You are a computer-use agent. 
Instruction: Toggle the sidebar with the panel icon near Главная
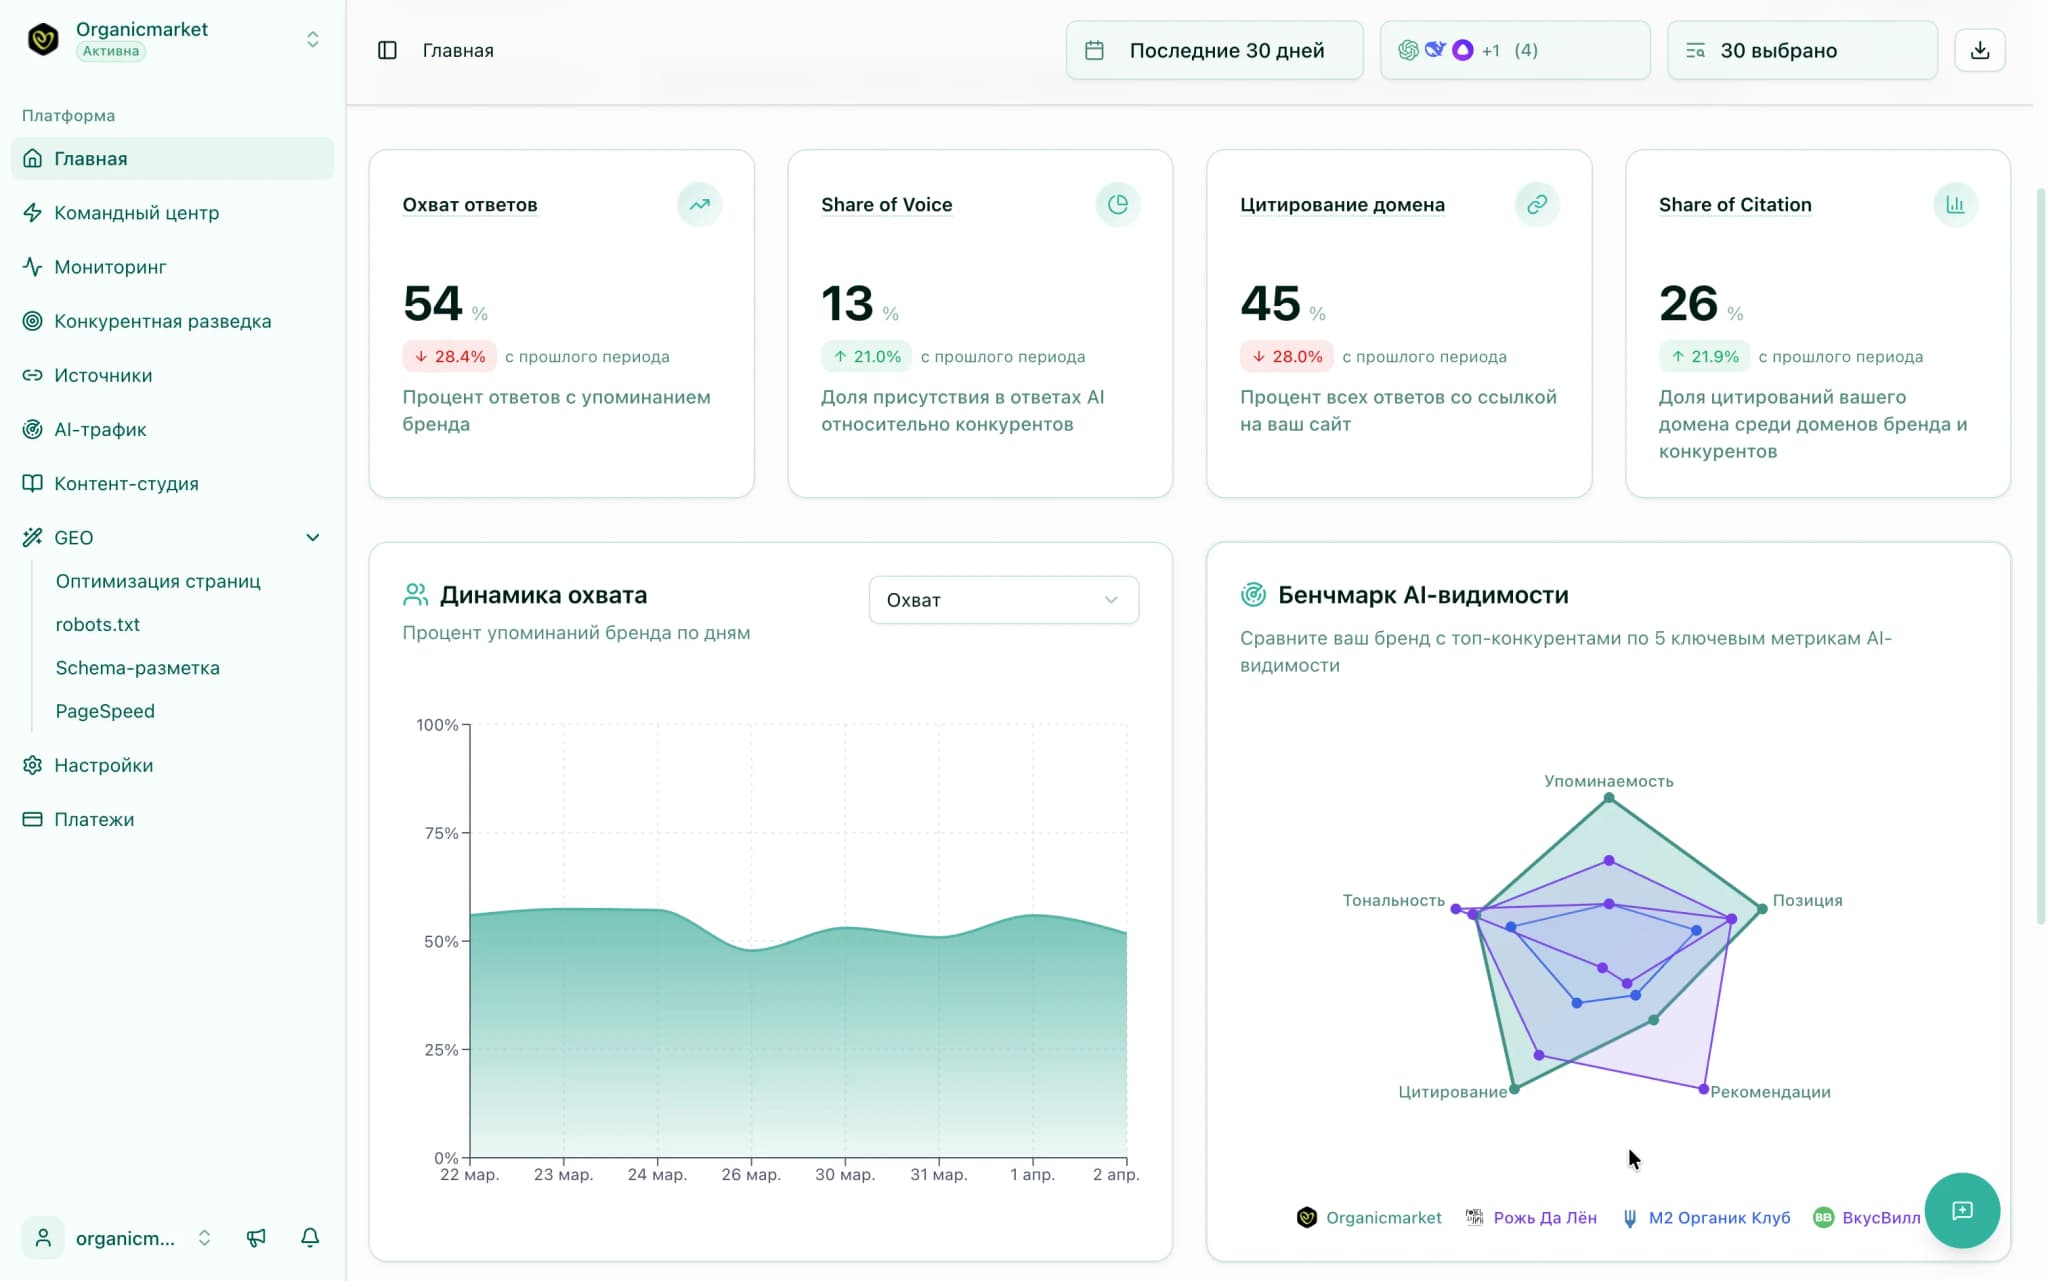pos(388,50)
